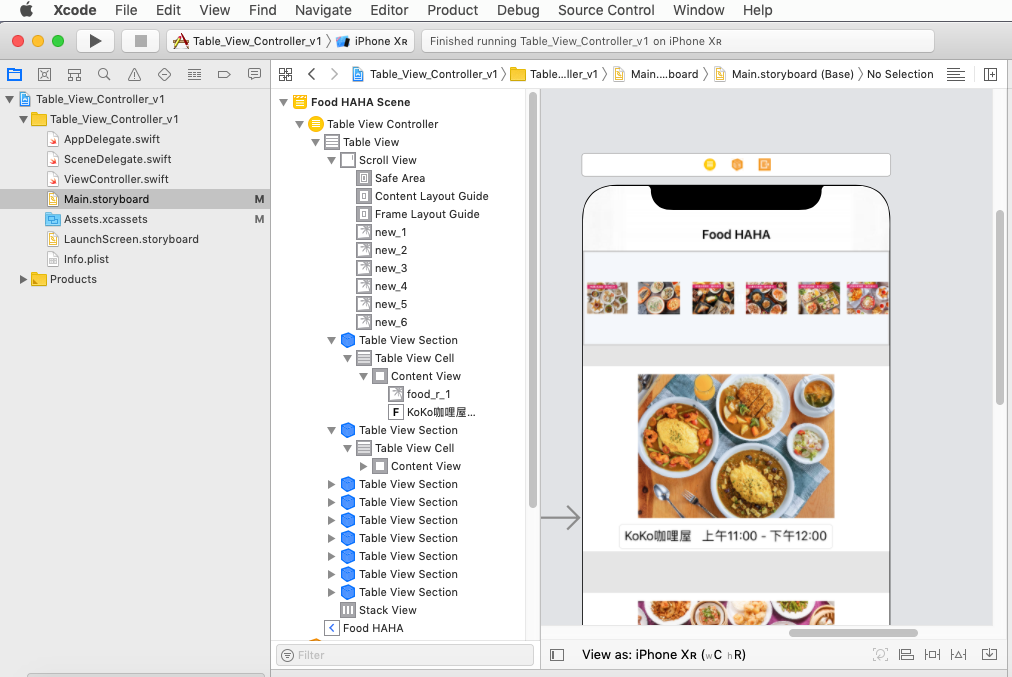
Task: Click the Main....board breadcrumb
Action: pos(656,74)
